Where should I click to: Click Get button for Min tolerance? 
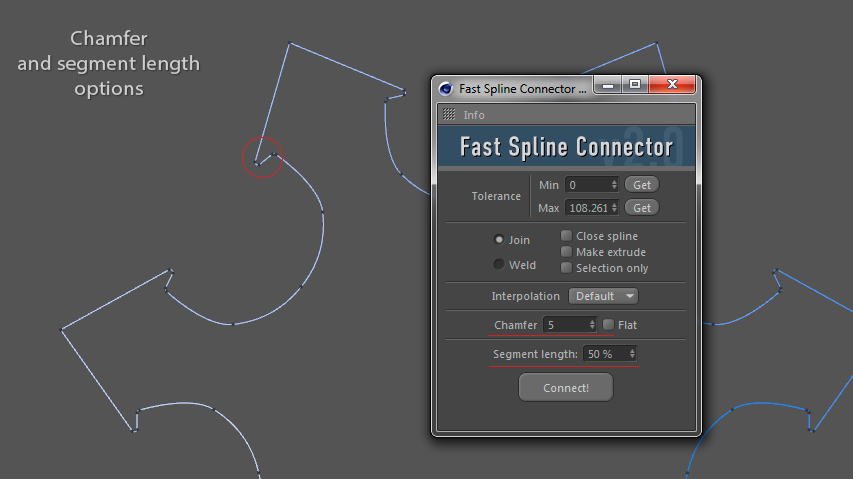coord(642,185)
